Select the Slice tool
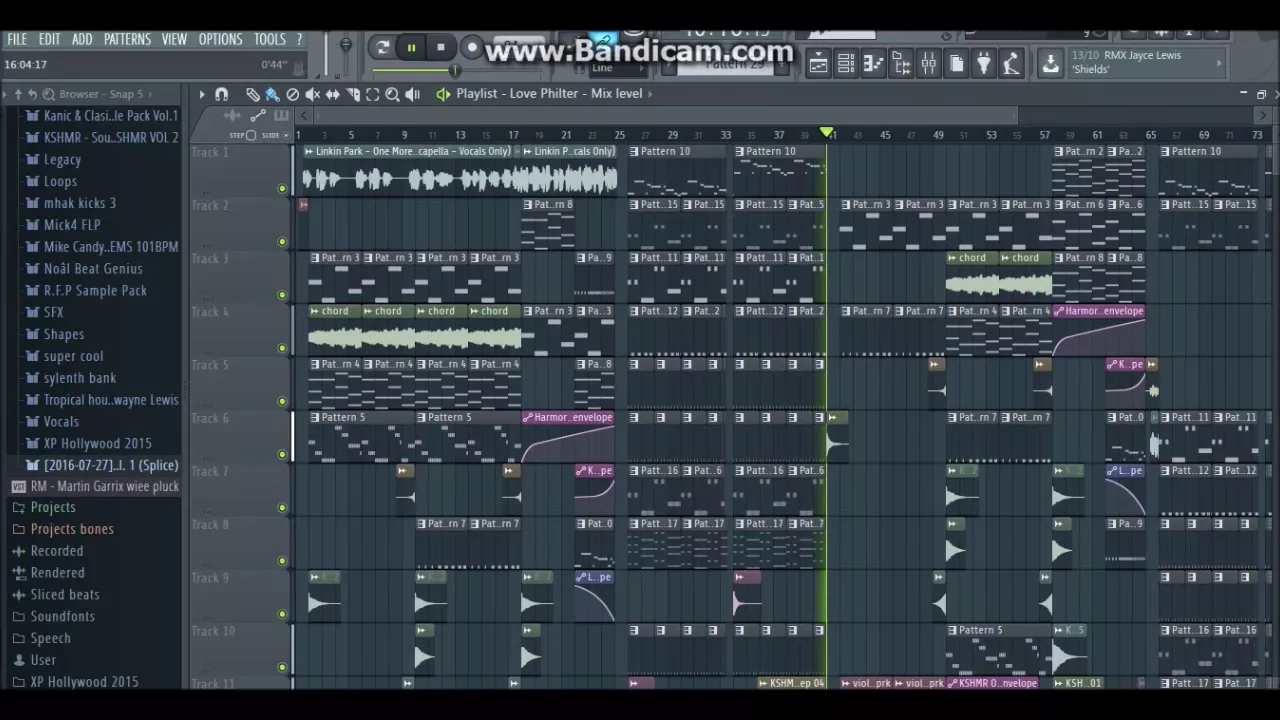Image resolution: width=1280 pixels, height=720 pixels. pos(352,94)
